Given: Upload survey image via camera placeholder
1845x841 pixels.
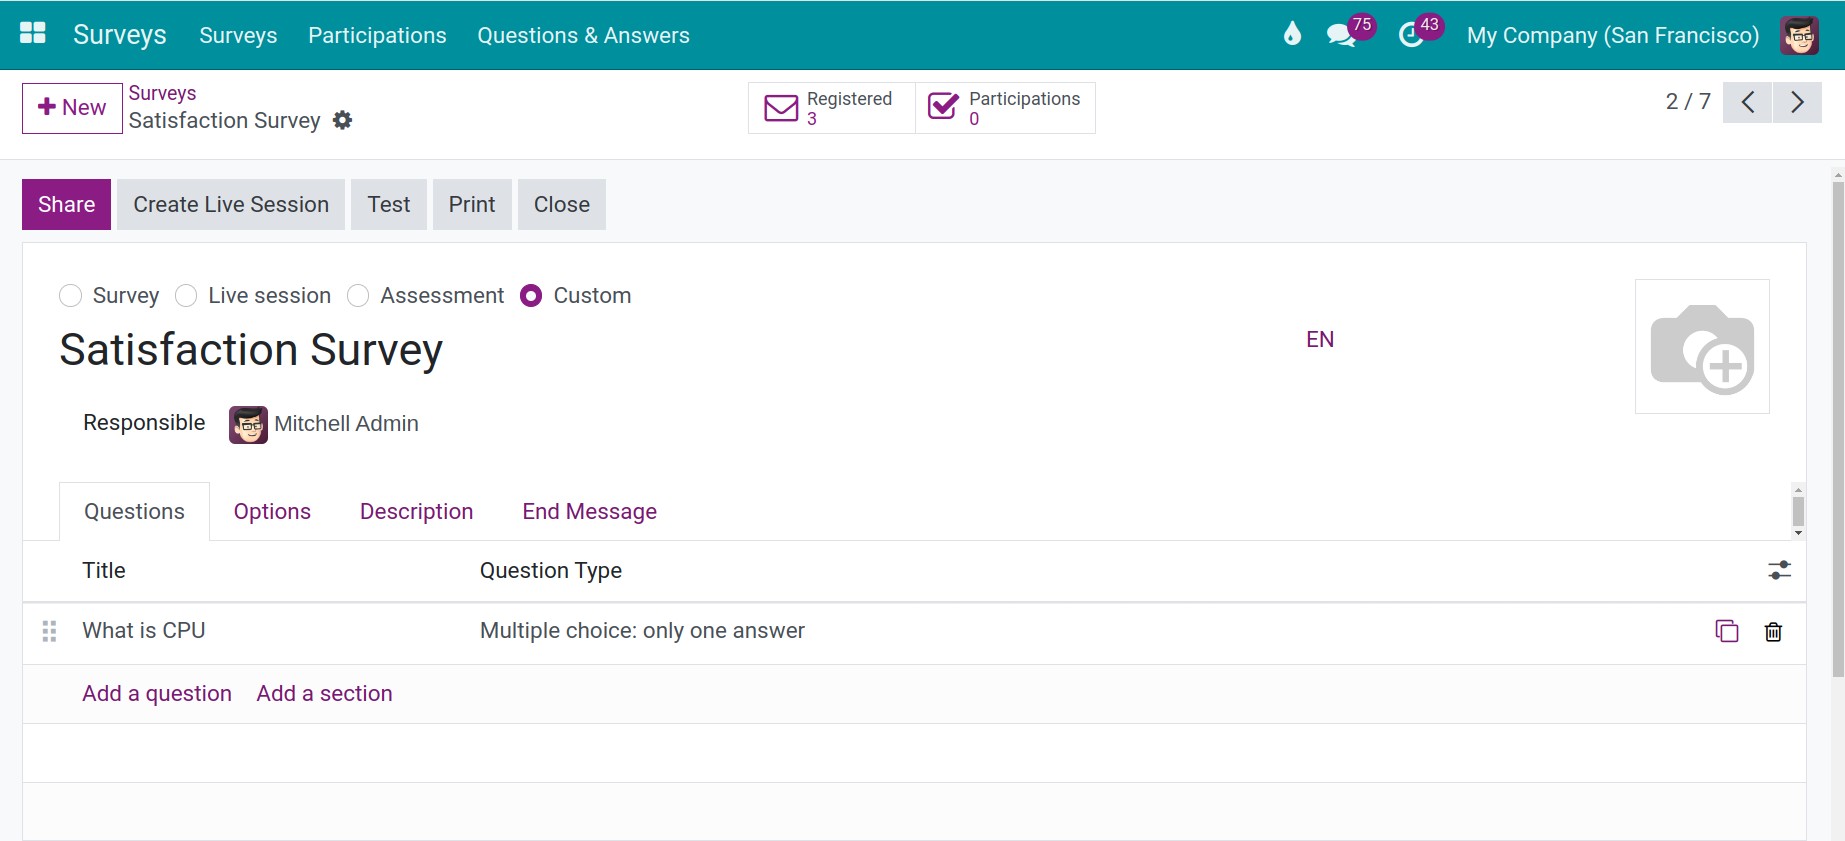Looking at the screenshot, I should tap(1702, 346).
